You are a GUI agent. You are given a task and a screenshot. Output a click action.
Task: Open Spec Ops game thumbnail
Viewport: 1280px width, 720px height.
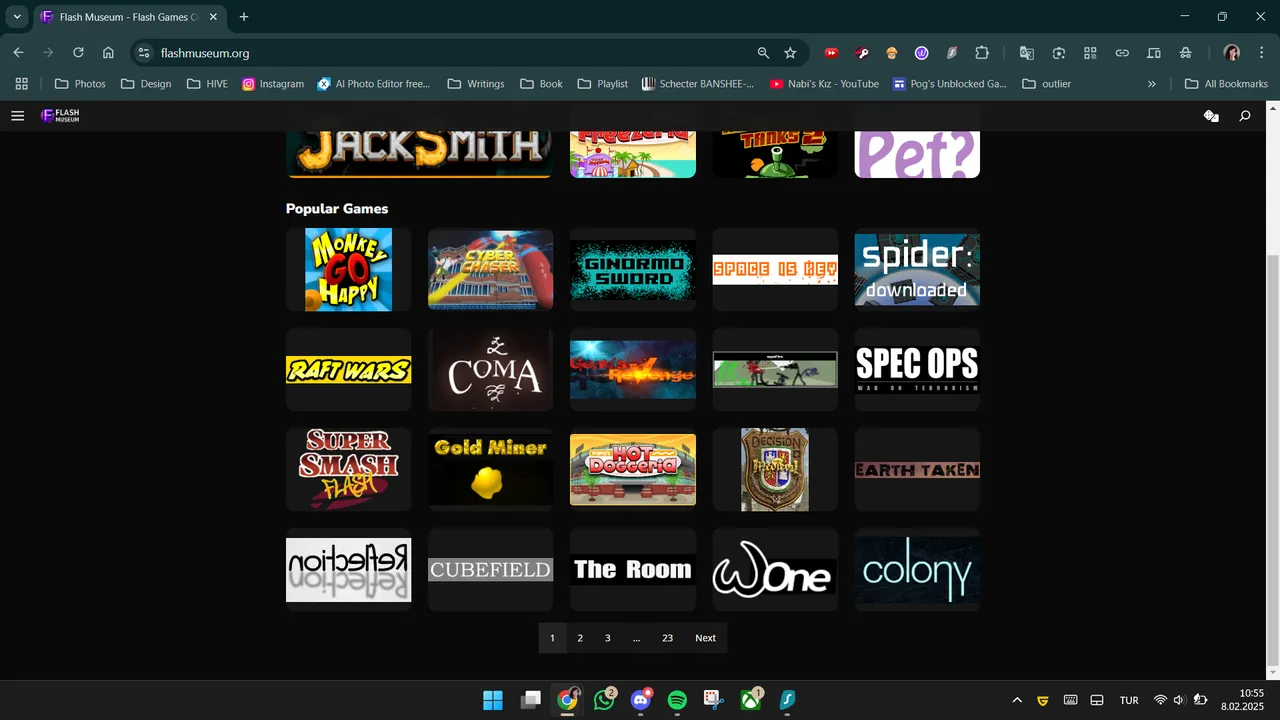917,369
